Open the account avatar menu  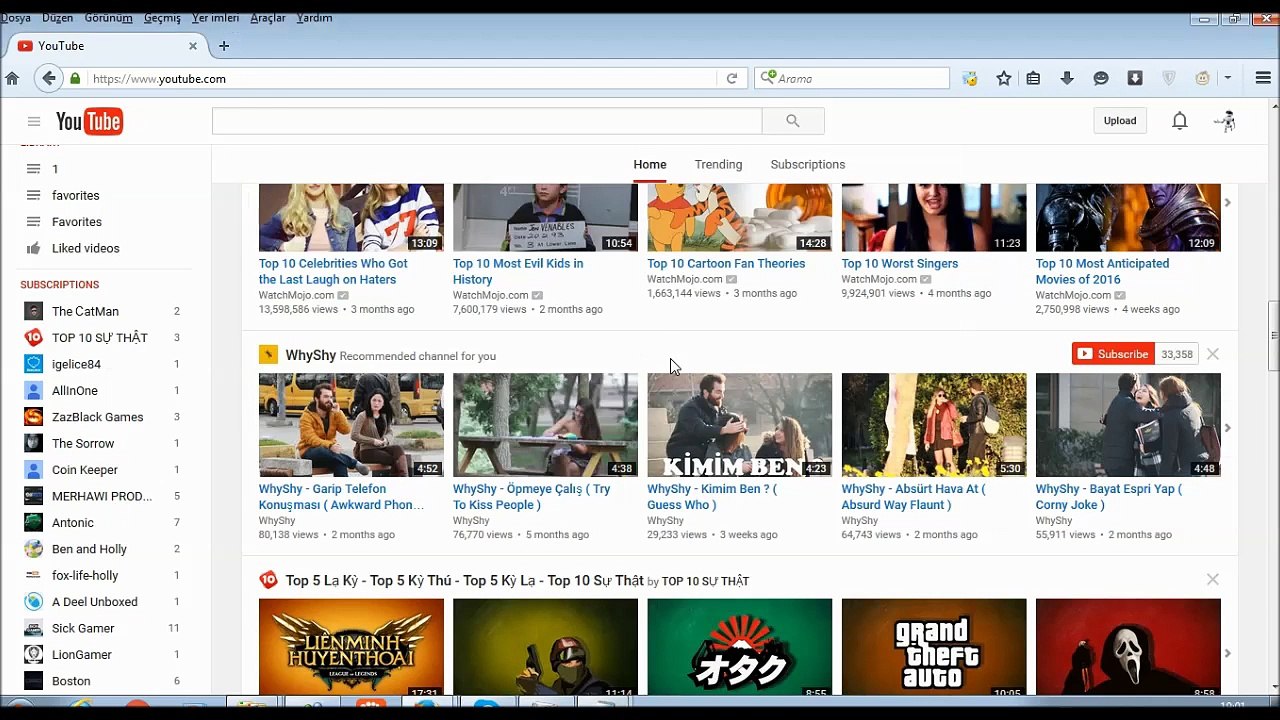1226,121
